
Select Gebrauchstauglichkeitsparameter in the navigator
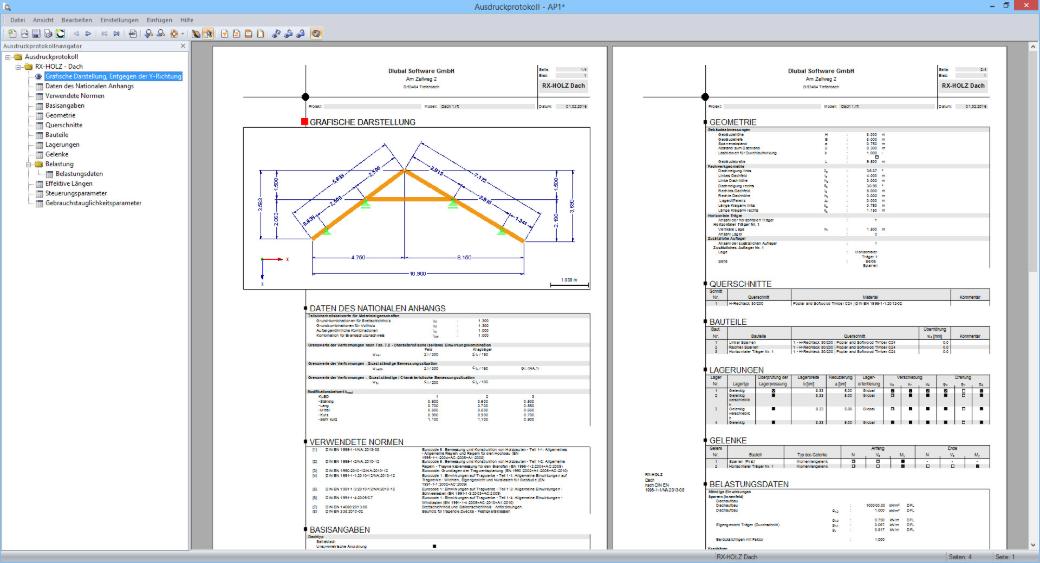94,203
